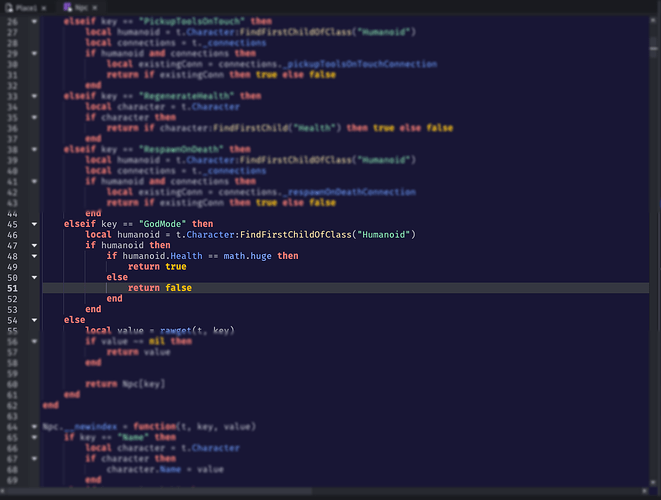Click FindFirstChildOfClass on line 46
661x500 pixels.
(x=296, y=234)
